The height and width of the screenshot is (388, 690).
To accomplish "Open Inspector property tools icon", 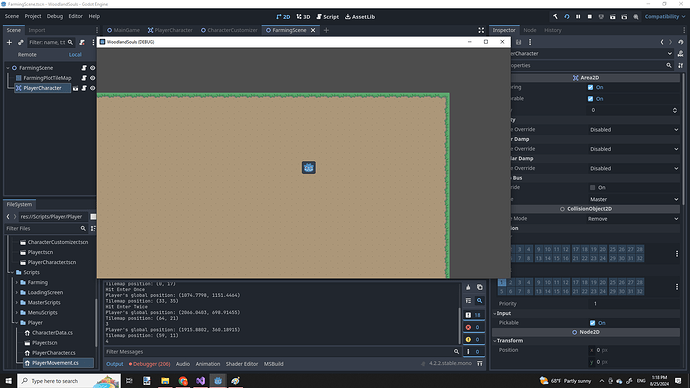I will pyautogui.click(x=681, y=65).
